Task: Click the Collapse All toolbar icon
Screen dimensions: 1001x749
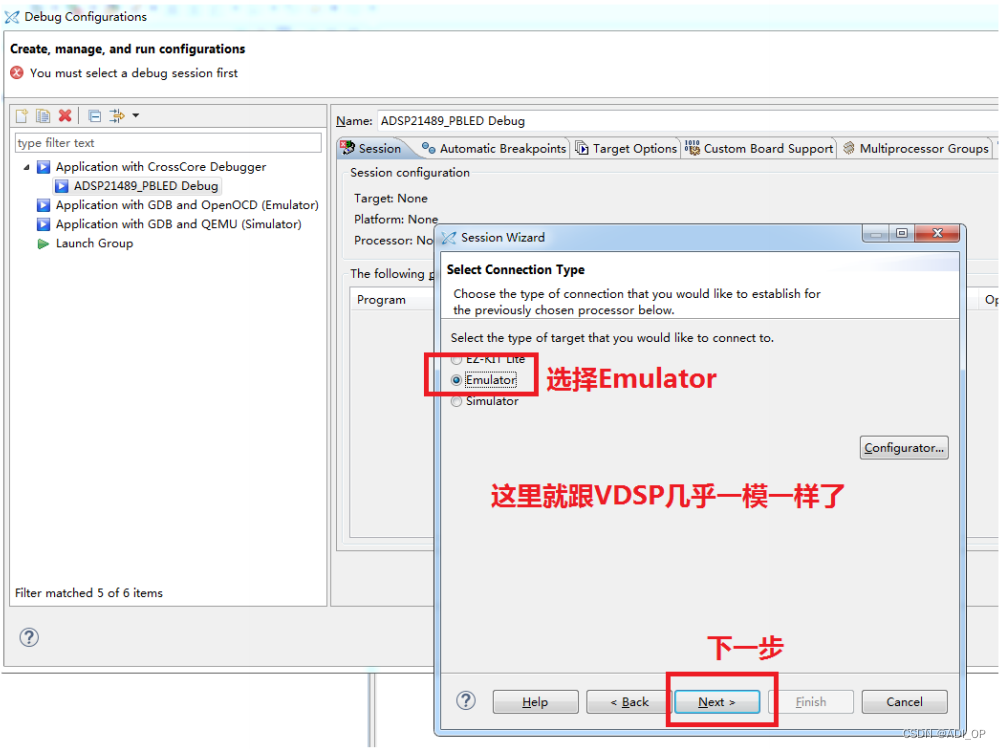Action: 94,116
